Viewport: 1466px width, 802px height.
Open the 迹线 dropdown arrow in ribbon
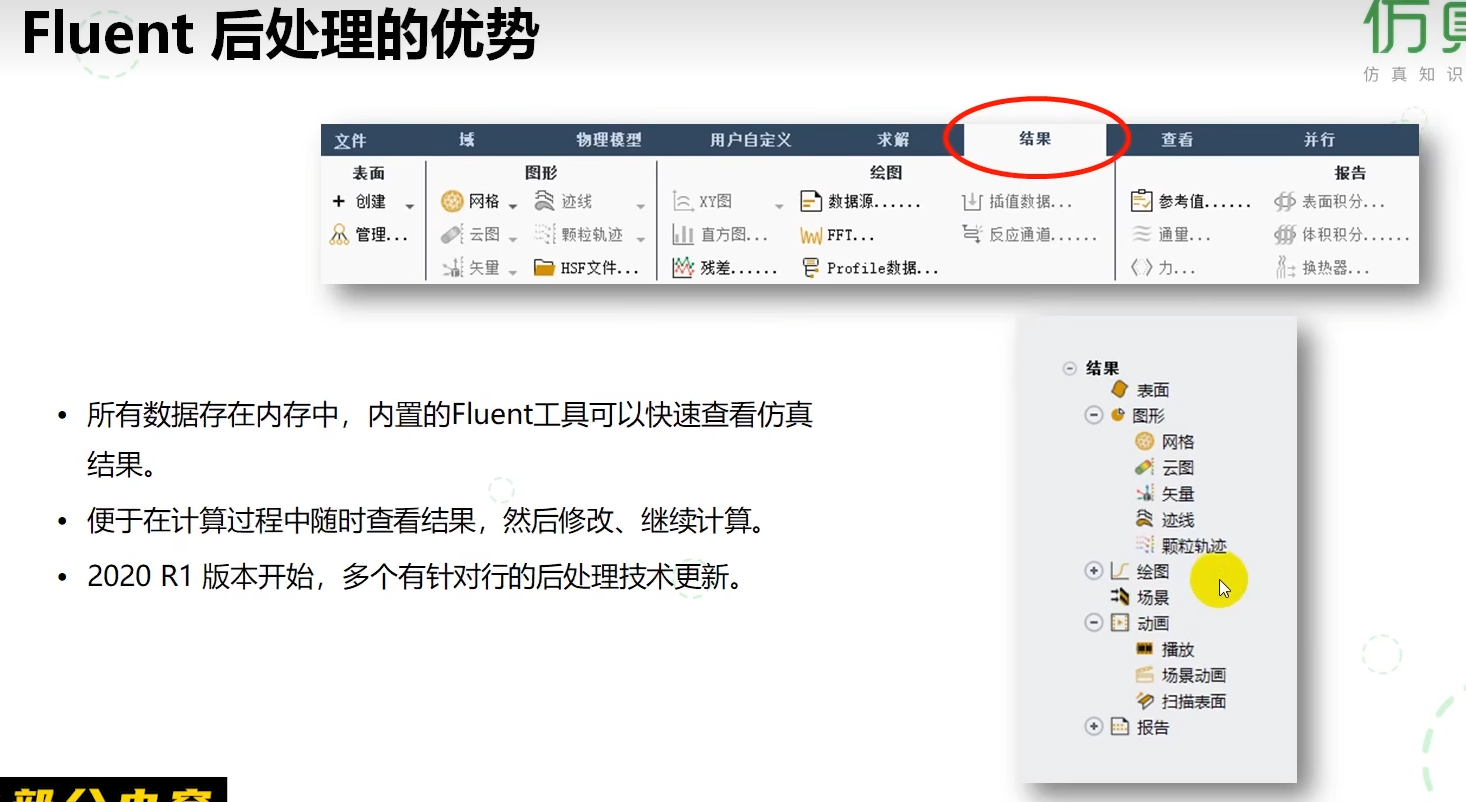(641, 206)
